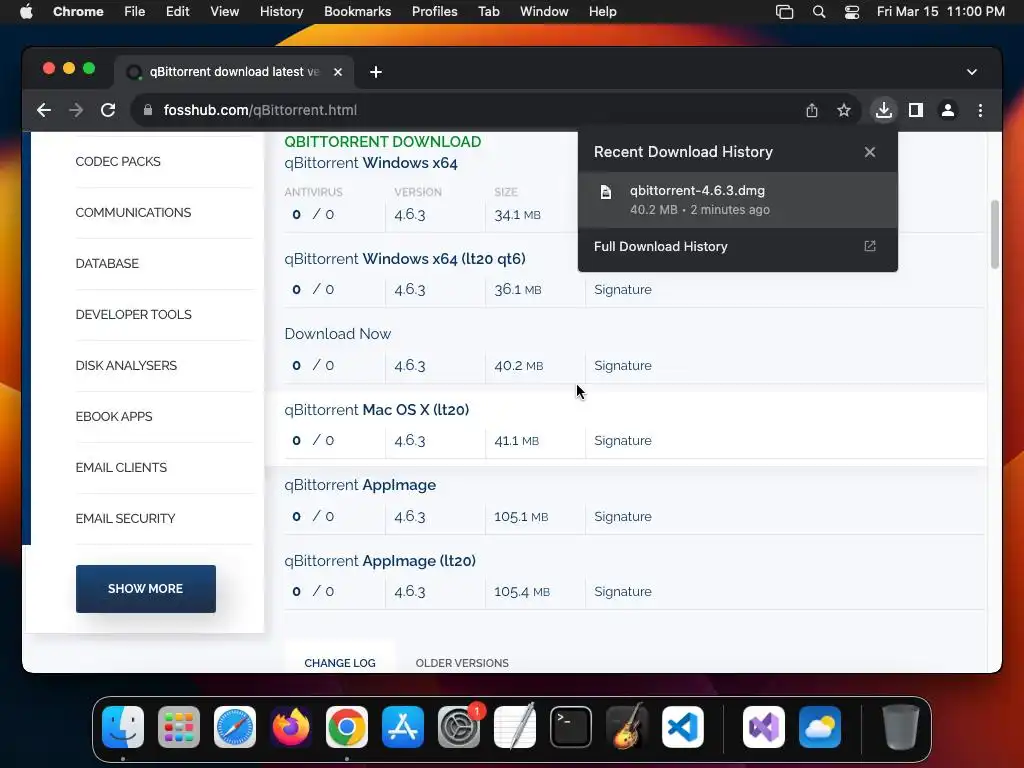Switch to Chrome in the Dock
Screen dimensions: 1024x768
[347, 727]
